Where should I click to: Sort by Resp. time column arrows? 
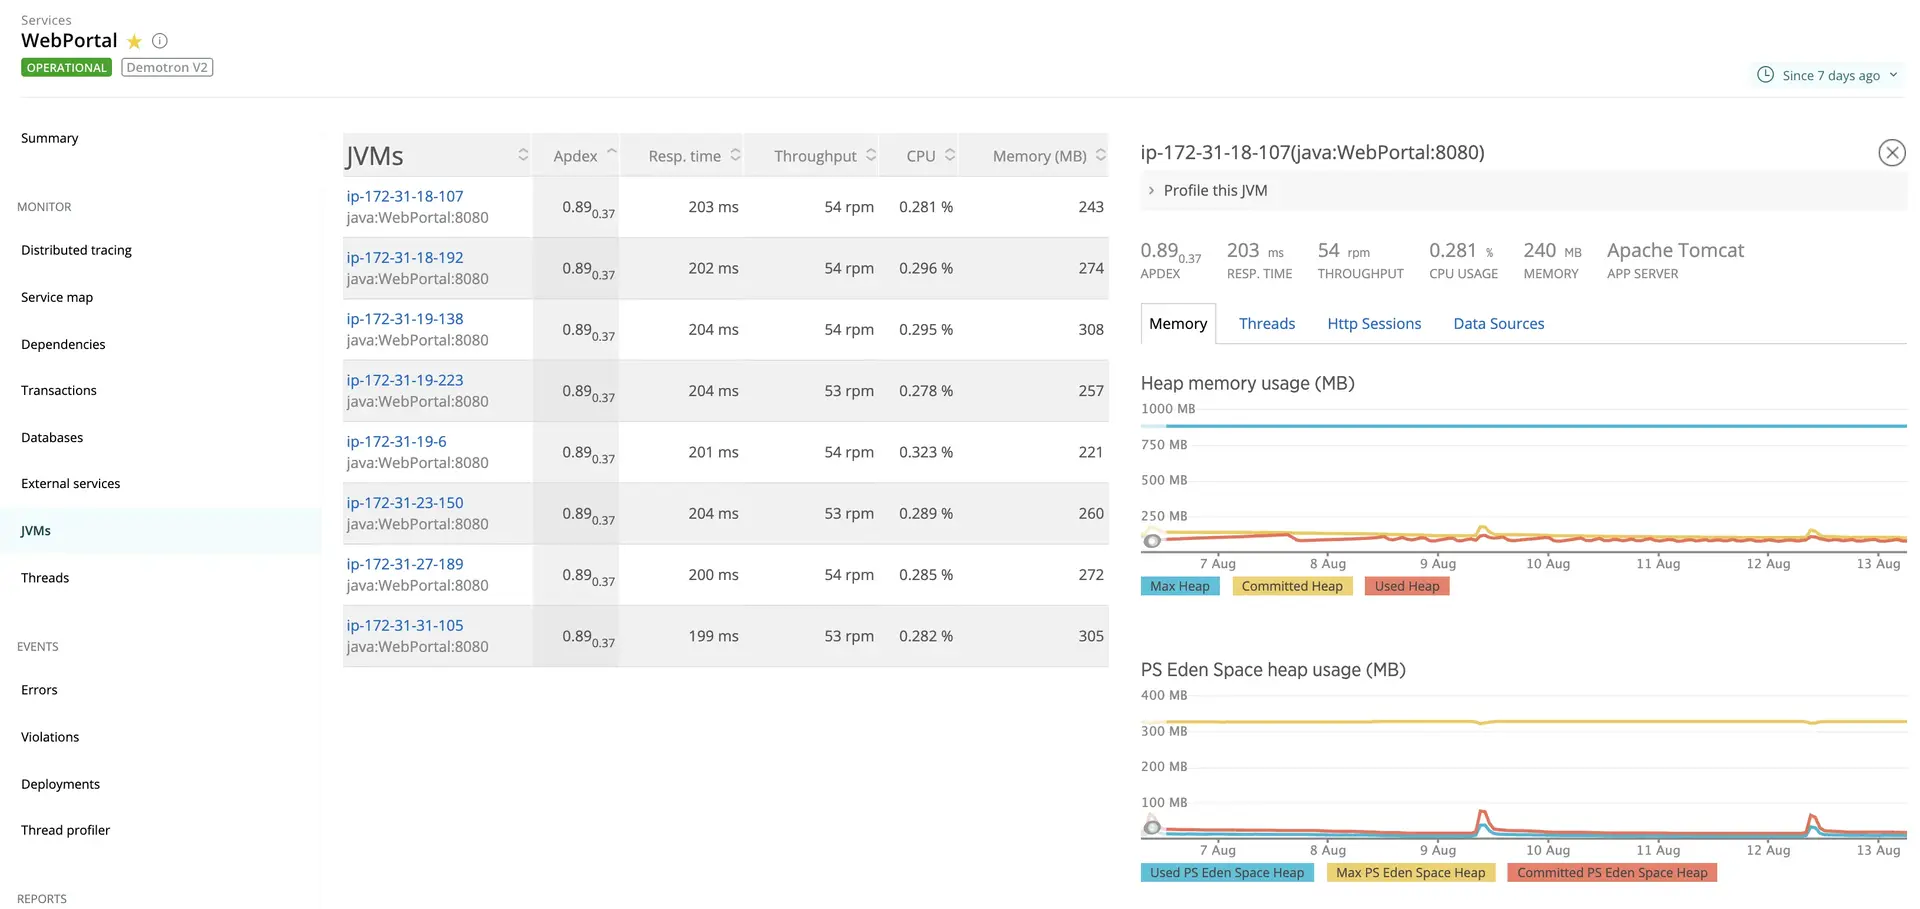click(x=735, y=155)
